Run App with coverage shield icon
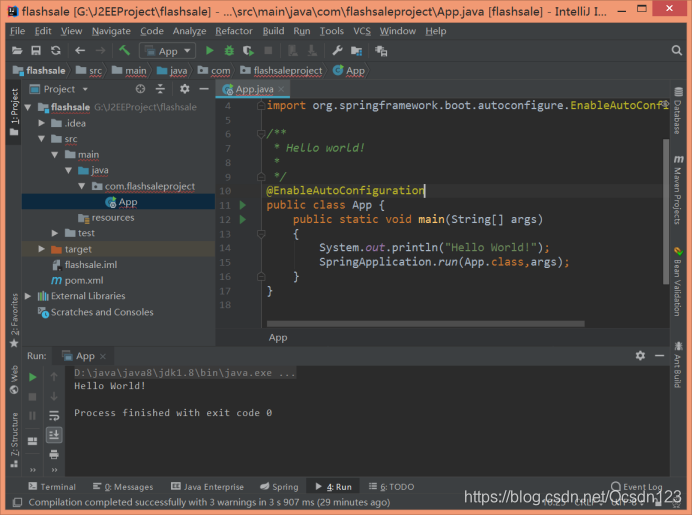This screenshot has height=516, width=692. tap(248, 51)
